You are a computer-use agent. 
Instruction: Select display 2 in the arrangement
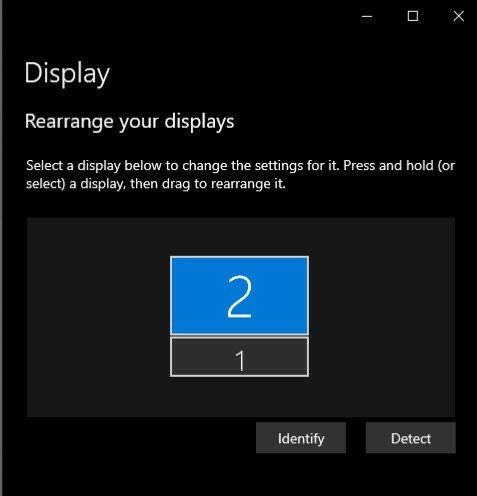(x=239, y=295)
